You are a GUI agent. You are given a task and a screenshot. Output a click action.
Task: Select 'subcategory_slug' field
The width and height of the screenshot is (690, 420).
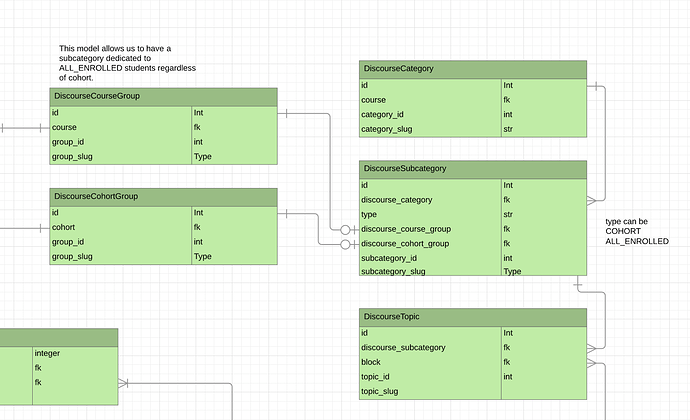(393, 271)
